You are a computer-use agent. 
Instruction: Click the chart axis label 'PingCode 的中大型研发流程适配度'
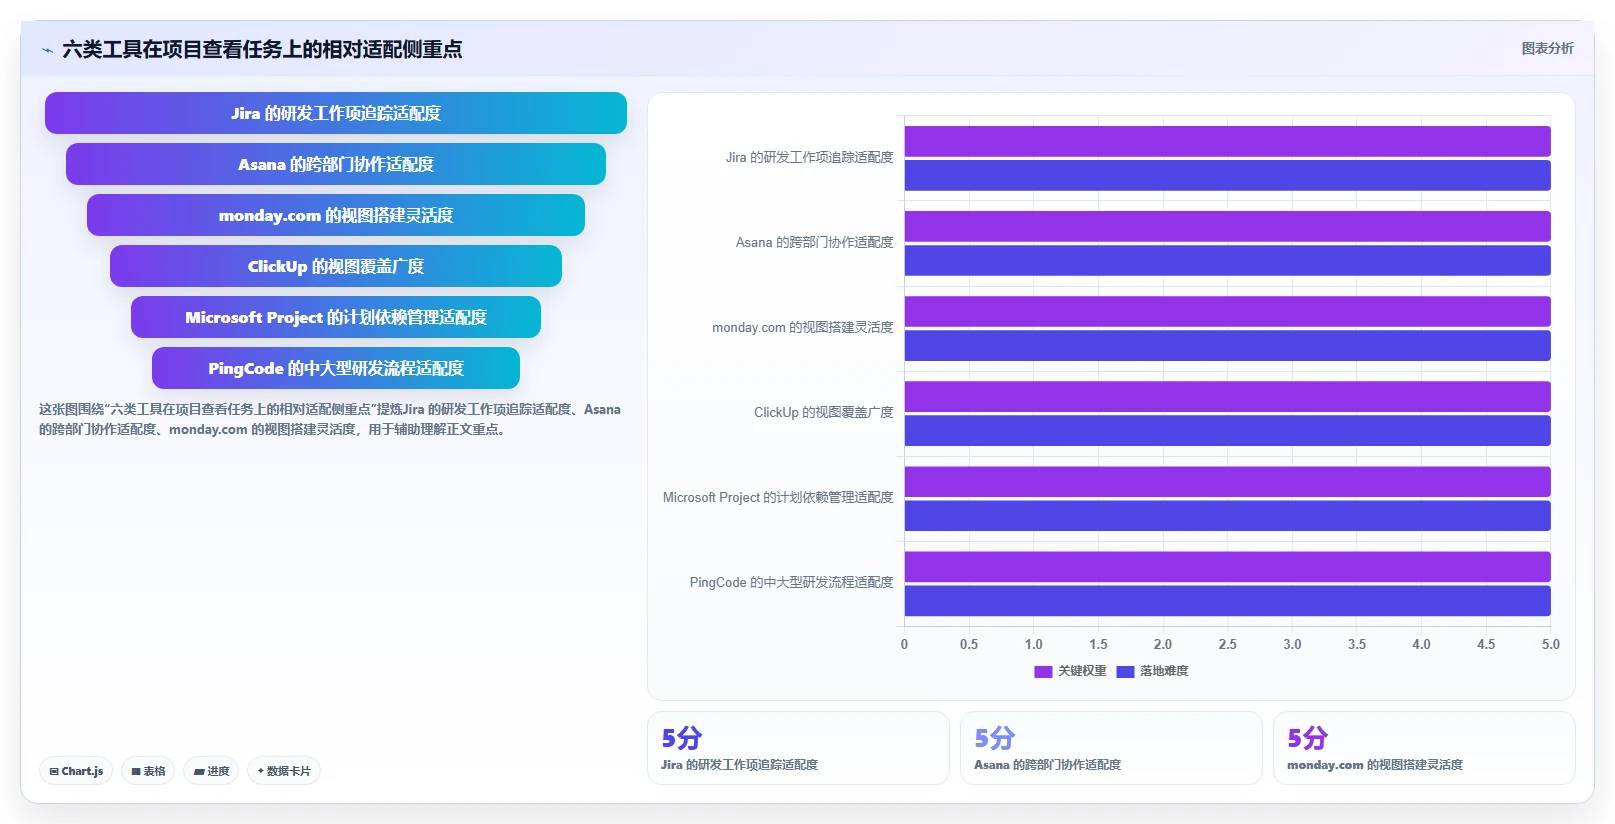(x=791, y=582)
